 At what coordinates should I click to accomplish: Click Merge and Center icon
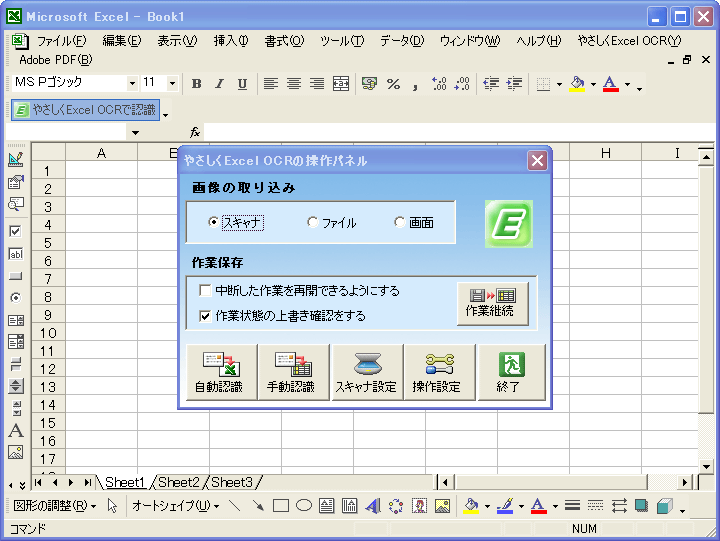(341, 84)
